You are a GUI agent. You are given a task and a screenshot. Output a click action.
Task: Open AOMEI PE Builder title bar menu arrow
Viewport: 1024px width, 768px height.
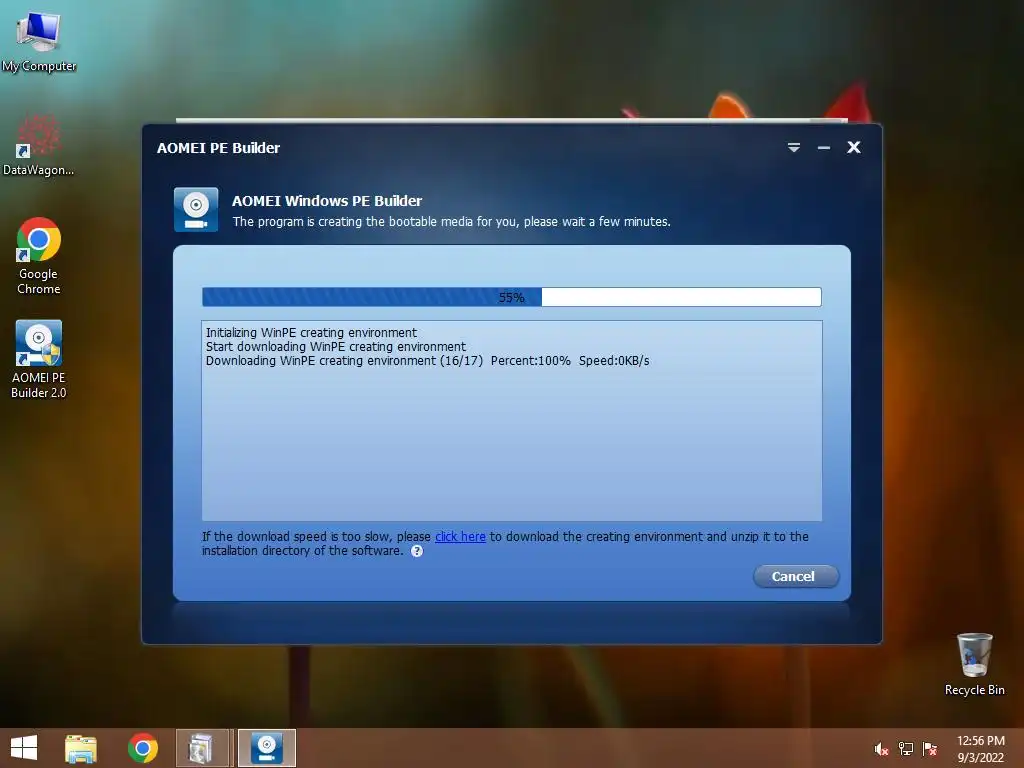(793, 148)
